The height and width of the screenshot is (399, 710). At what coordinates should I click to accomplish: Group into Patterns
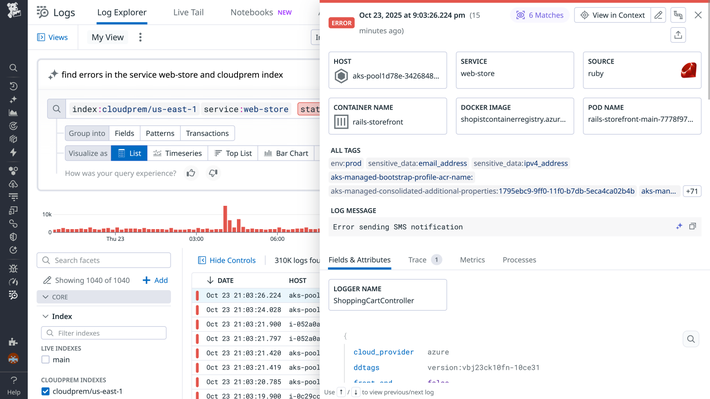tap(160, 133)
